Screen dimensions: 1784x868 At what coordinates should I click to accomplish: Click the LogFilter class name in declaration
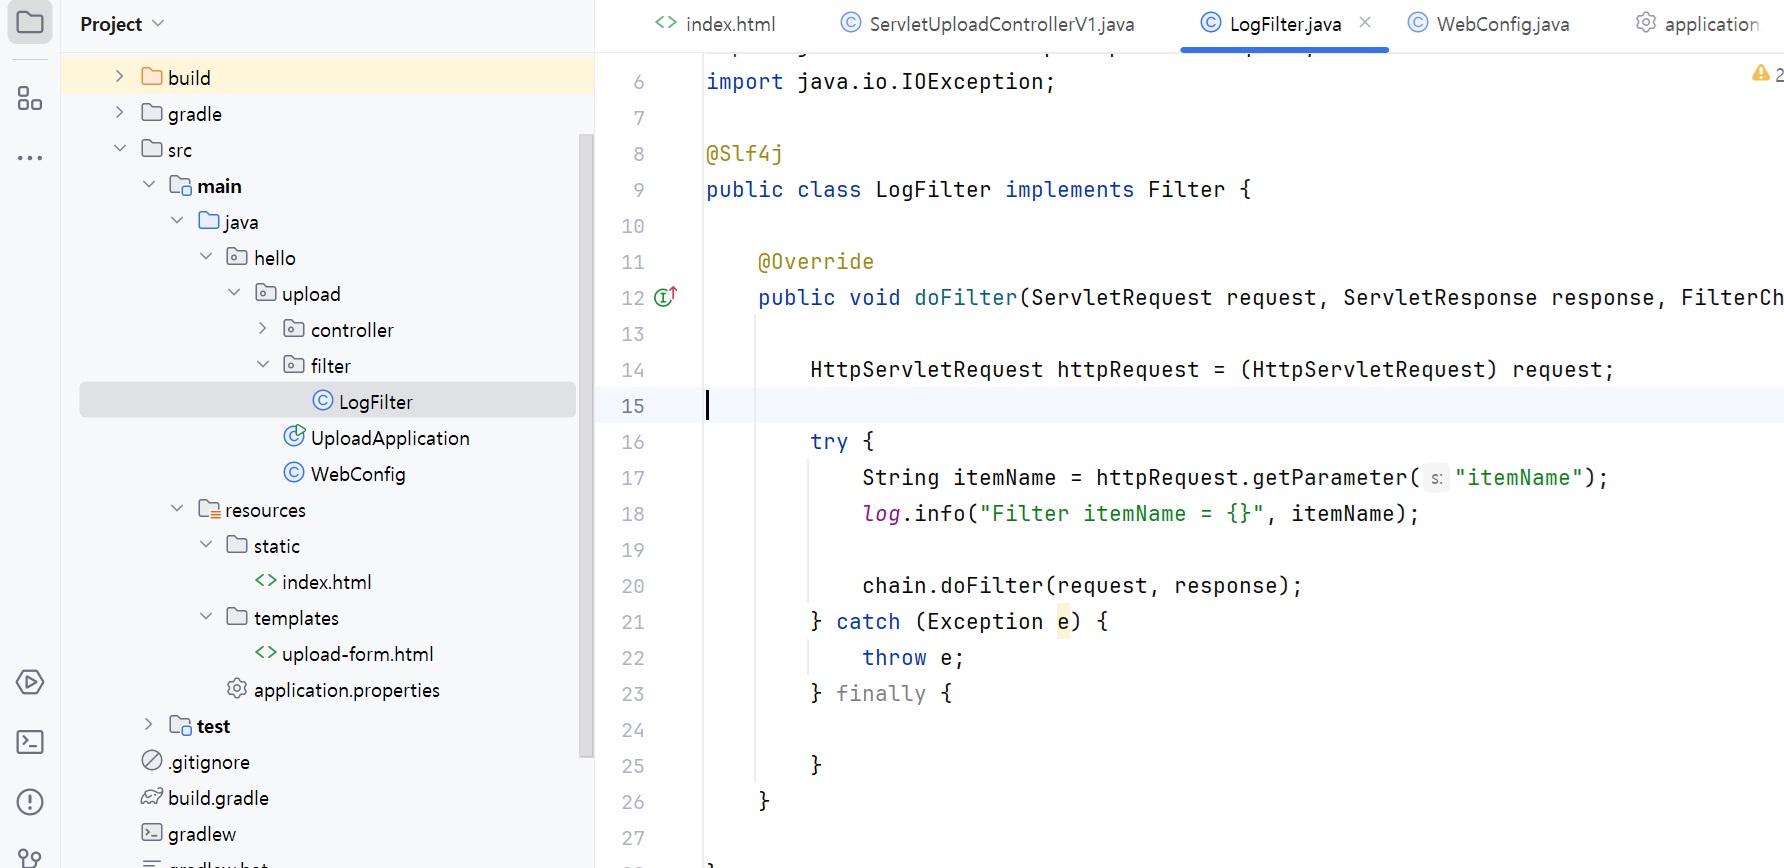tap(933, 189)
